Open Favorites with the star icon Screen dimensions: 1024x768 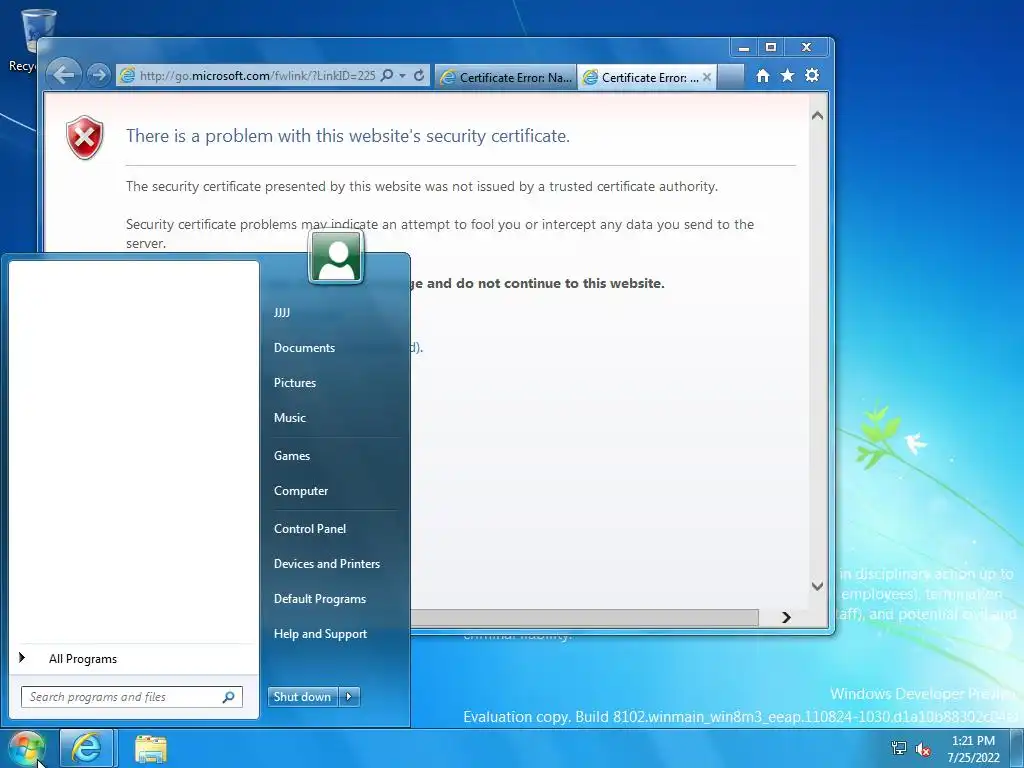coord(788,76)
